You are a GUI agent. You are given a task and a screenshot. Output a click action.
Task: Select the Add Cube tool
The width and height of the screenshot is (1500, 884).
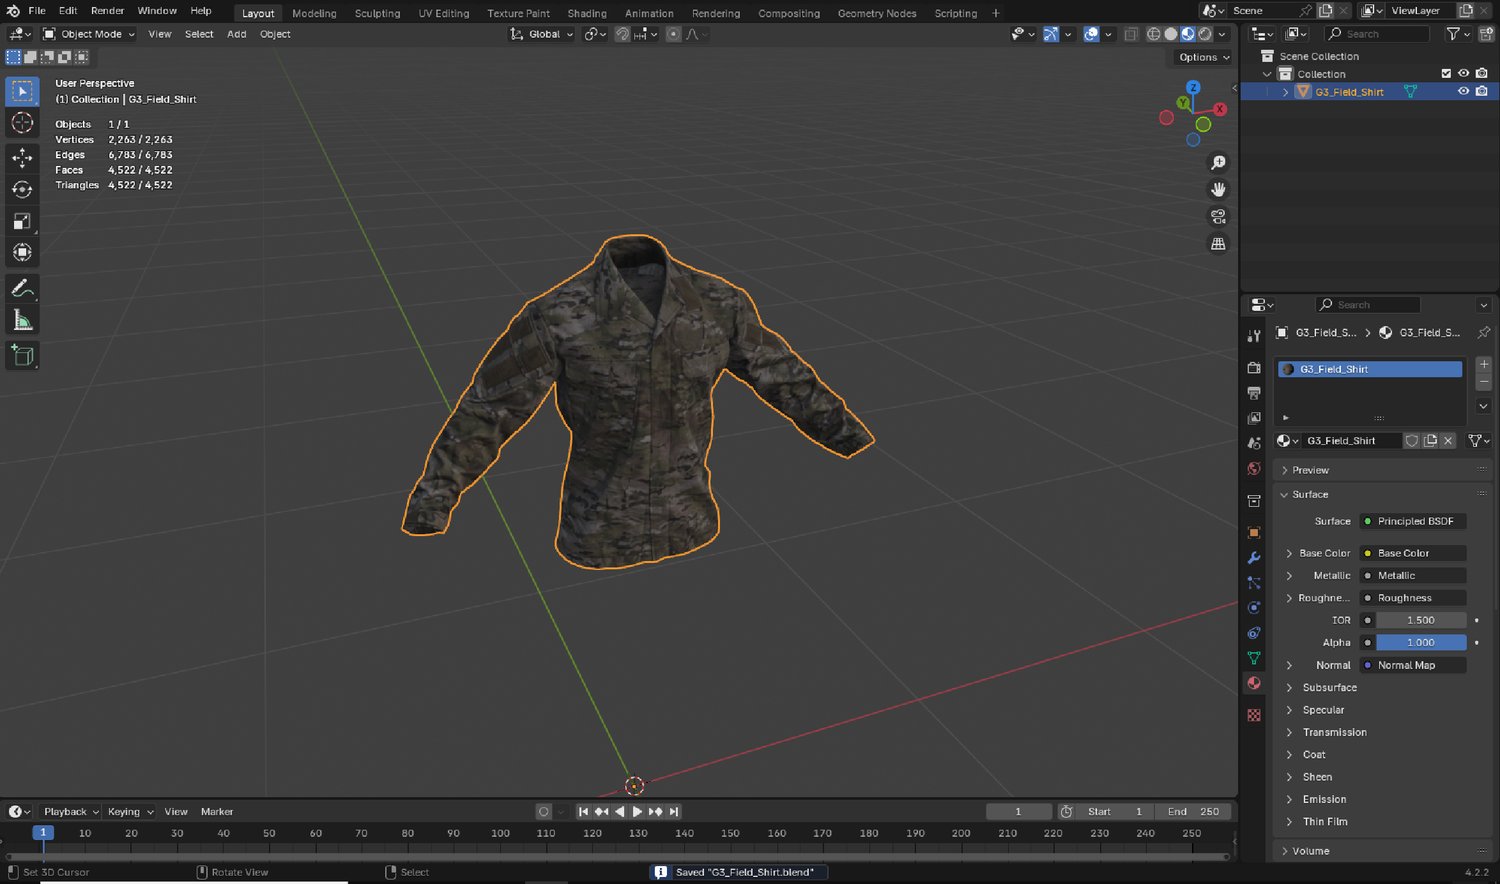[22, 355]
